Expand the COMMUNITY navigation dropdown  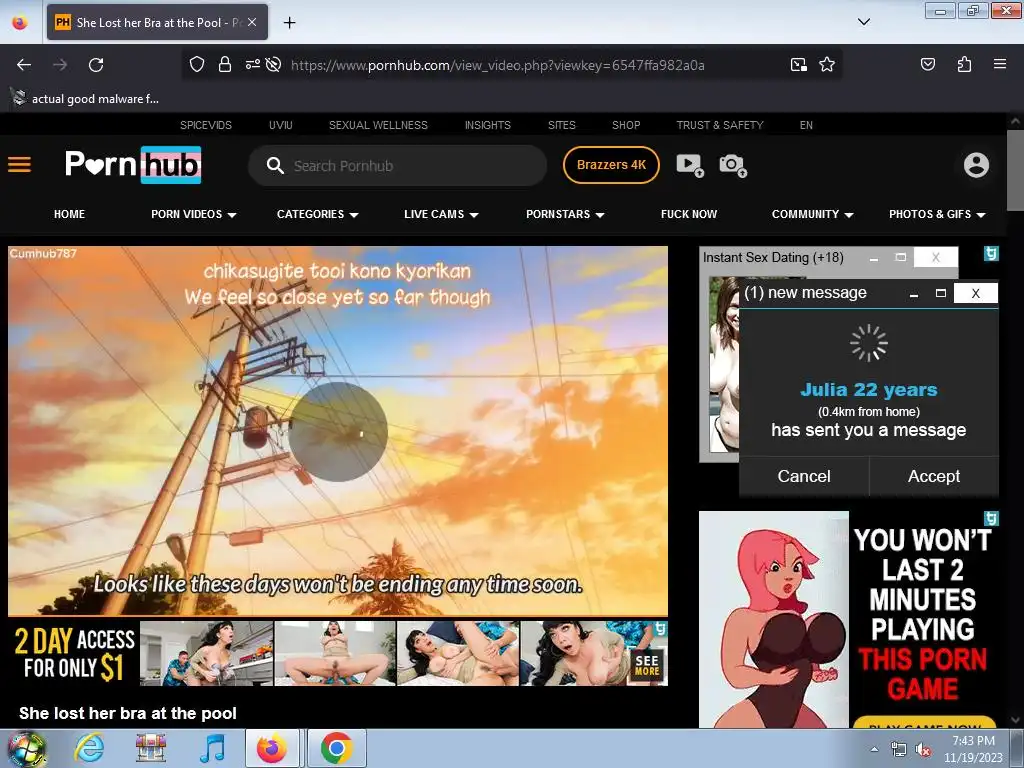click(812, 214)
